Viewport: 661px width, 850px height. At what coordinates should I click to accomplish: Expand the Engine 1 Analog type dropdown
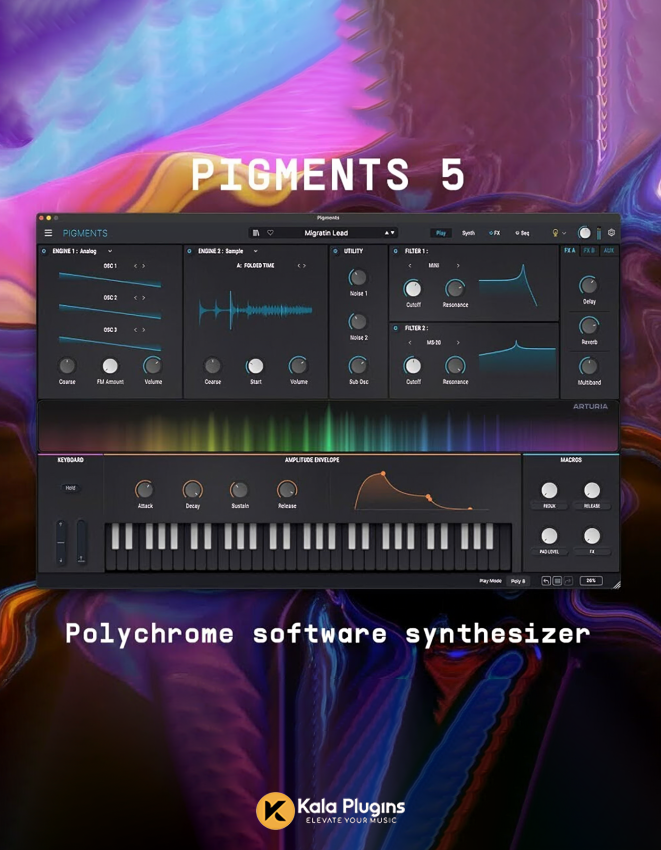click(x=110, y=252)
